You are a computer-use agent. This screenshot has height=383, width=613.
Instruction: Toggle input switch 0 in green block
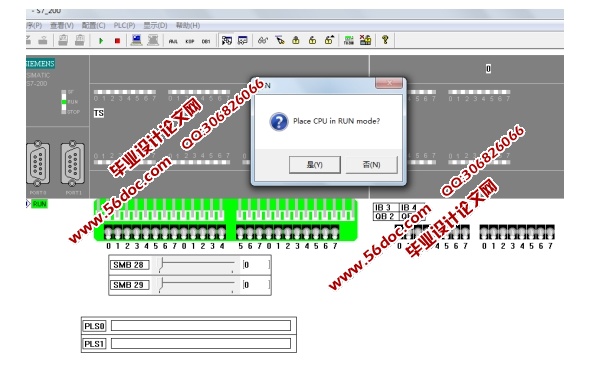pyautogui.click(x=108, y=233)
